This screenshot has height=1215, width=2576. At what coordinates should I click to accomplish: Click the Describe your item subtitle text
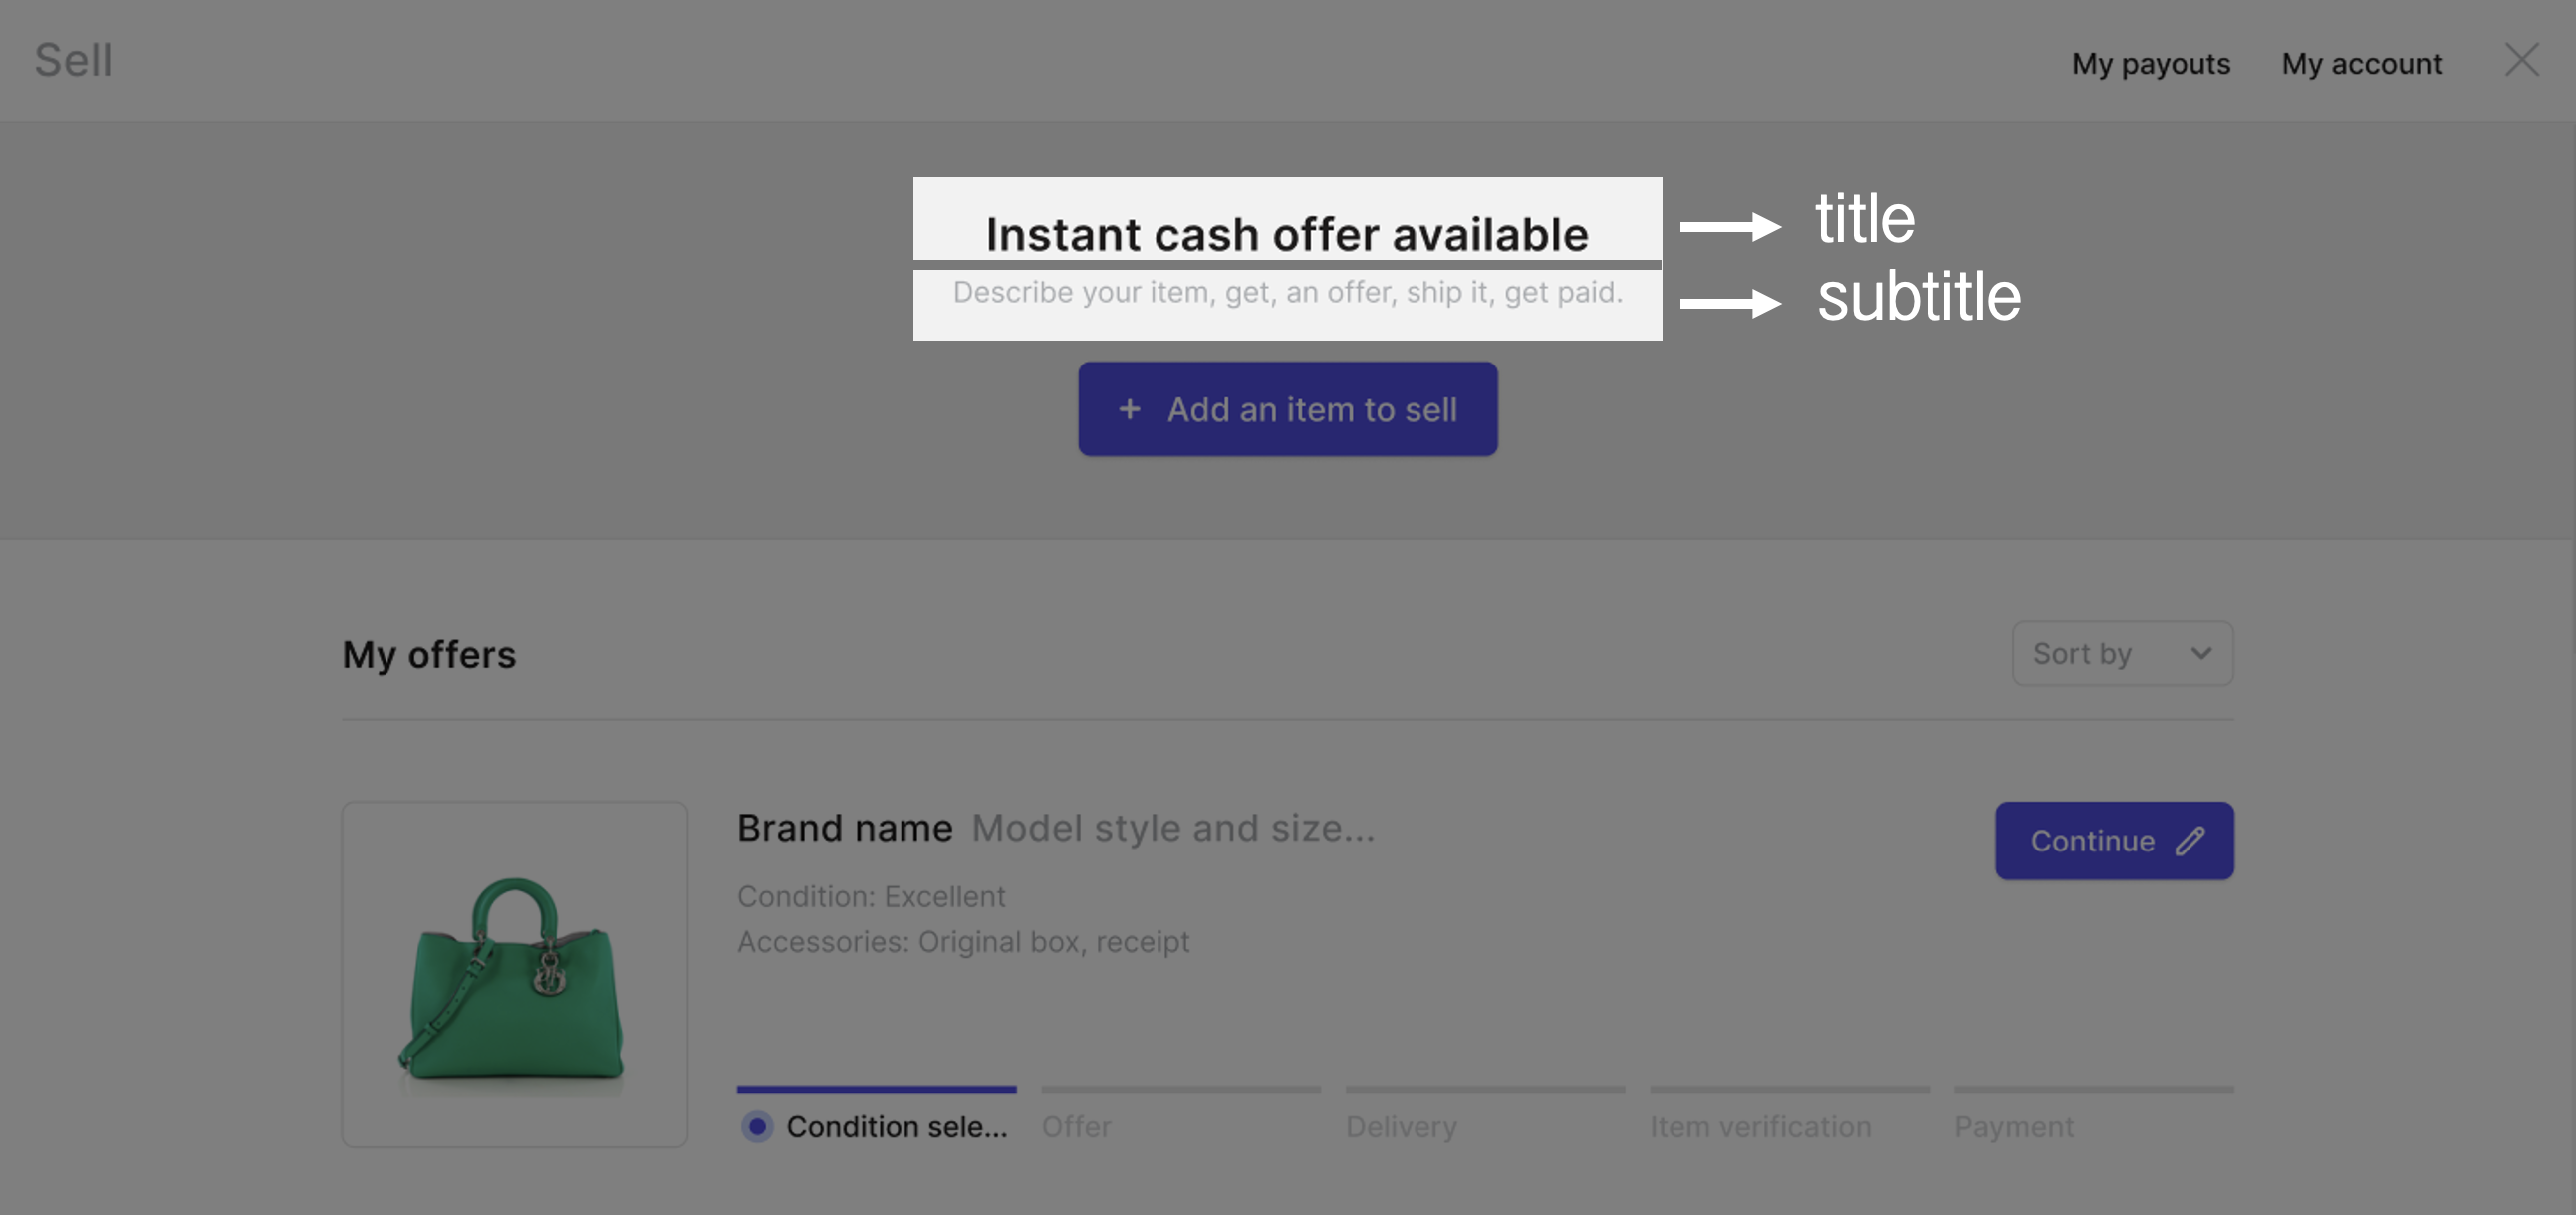[x=1287, y=292]
